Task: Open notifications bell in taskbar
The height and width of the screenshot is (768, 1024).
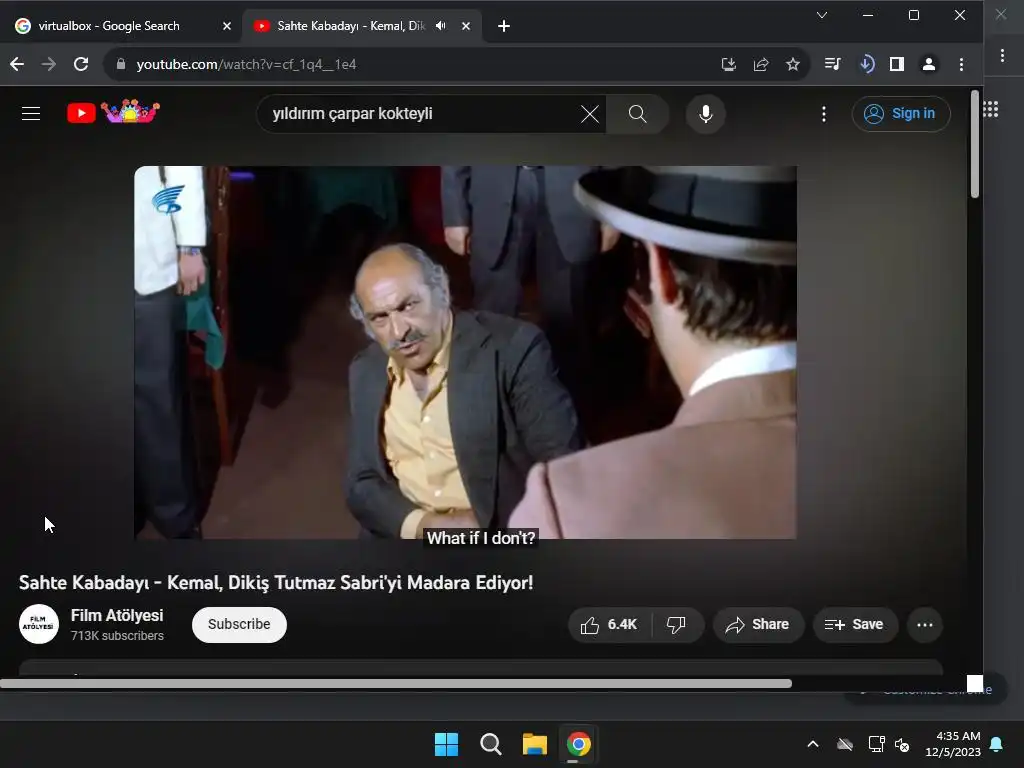Action: point(997,744)
